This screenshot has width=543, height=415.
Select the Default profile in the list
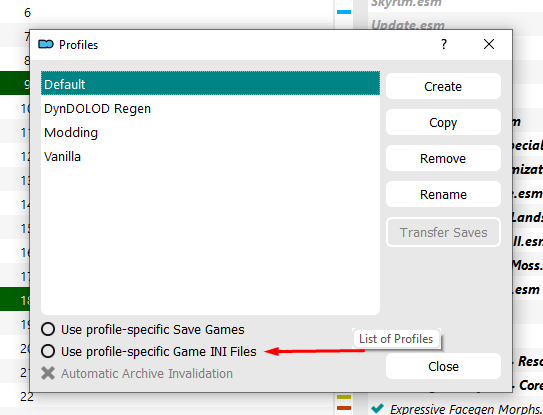pos(210,83)
